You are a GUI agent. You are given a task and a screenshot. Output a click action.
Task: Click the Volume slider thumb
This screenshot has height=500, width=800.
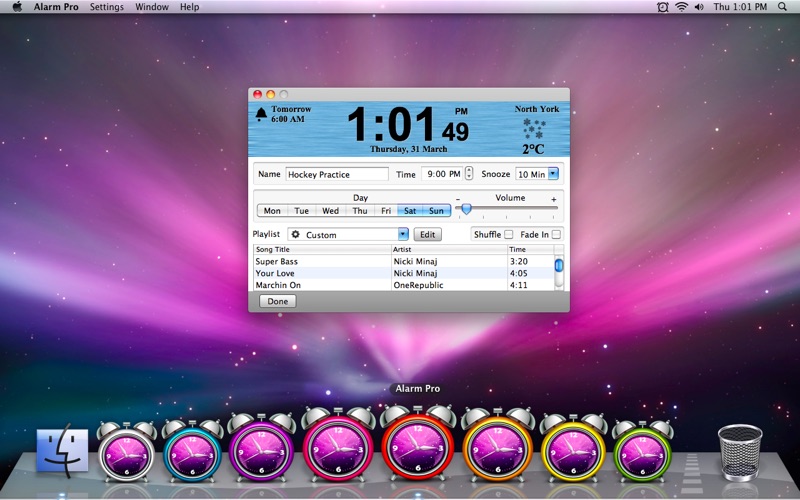click(x=466, y=209)
